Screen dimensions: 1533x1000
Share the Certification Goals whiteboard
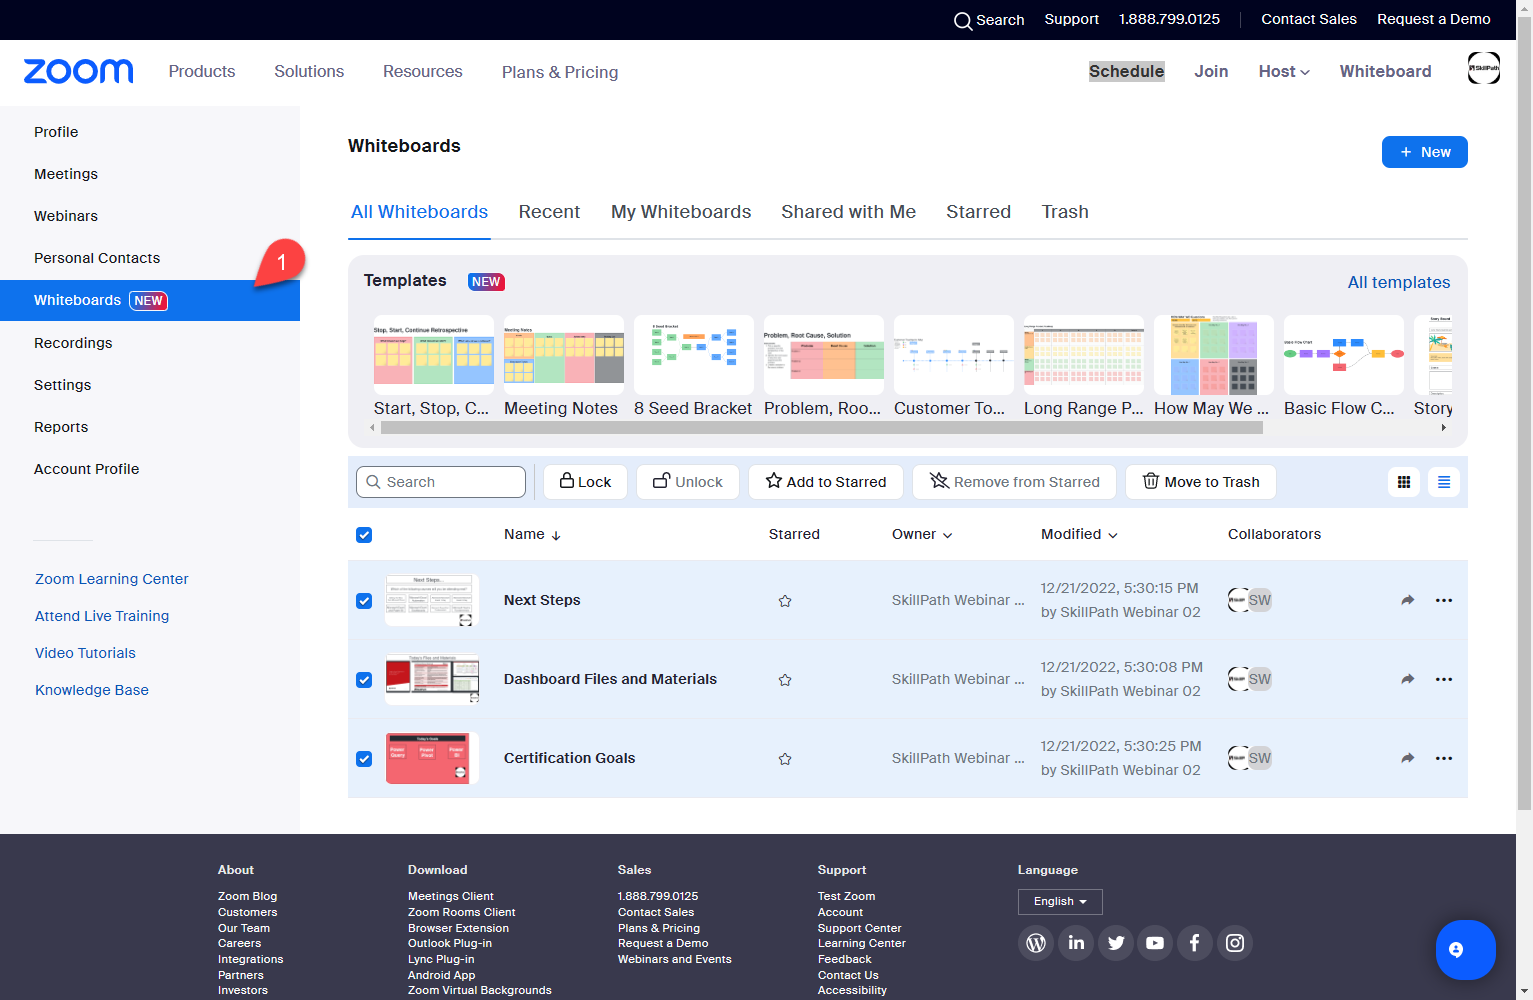[x=1407, y=758]
